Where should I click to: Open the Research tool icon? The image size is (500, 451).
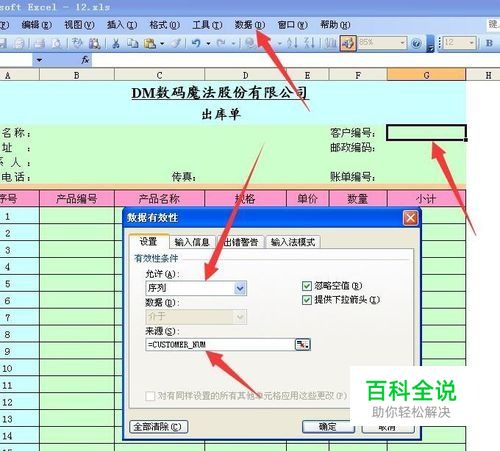95,43
